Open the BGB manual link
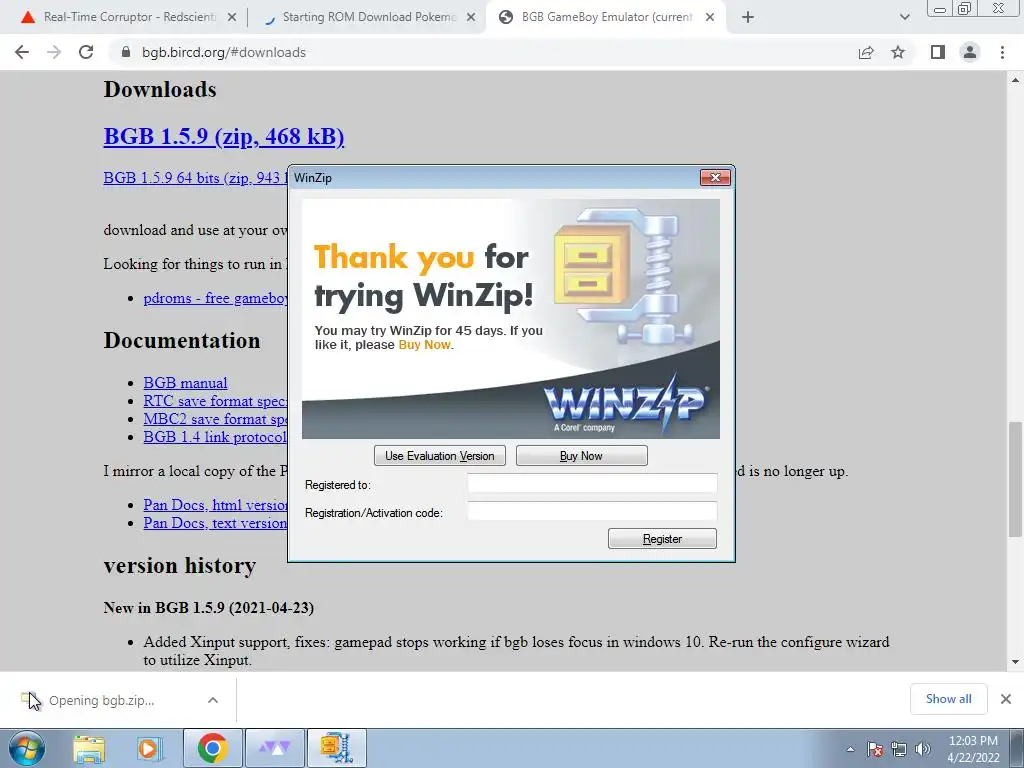 pyautogui.click(x=185, y=383)
